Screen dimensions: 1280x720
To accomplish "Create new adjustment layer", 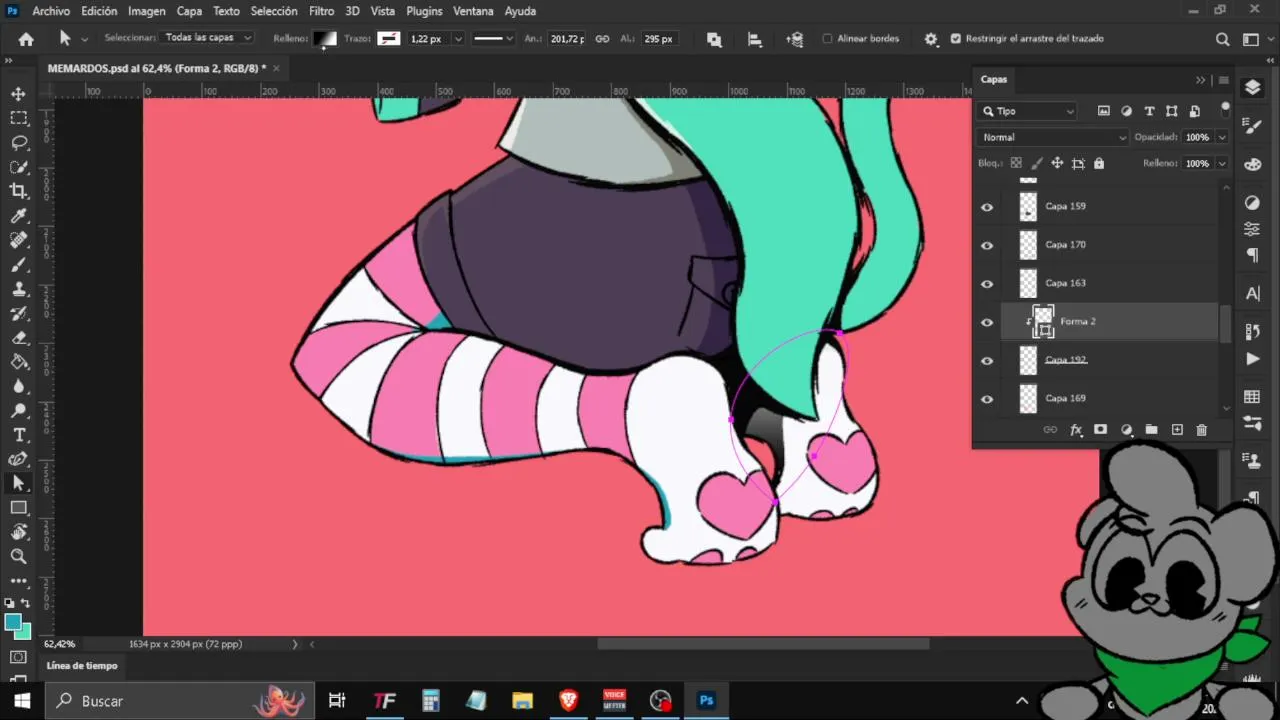I will [x=1126, y=430].
